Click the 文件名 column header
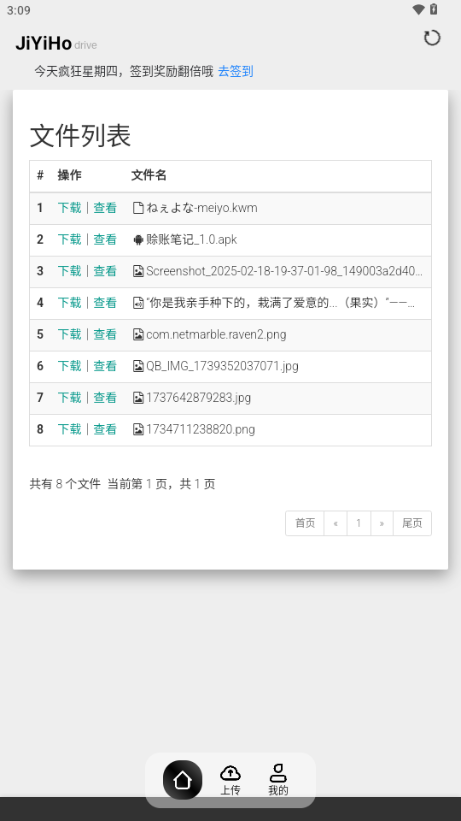Viewport: 461px width, 821px height. 149,175
